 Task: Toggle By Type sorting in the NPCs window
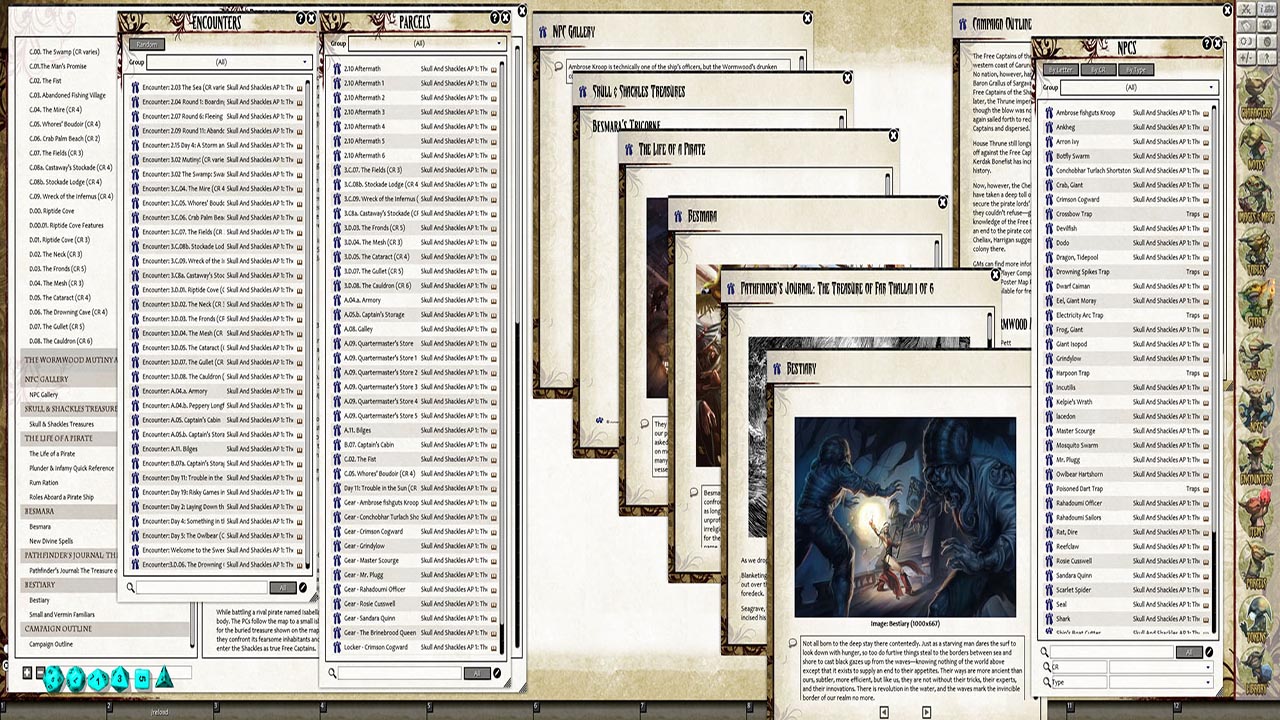click(x=1136, y=70)
